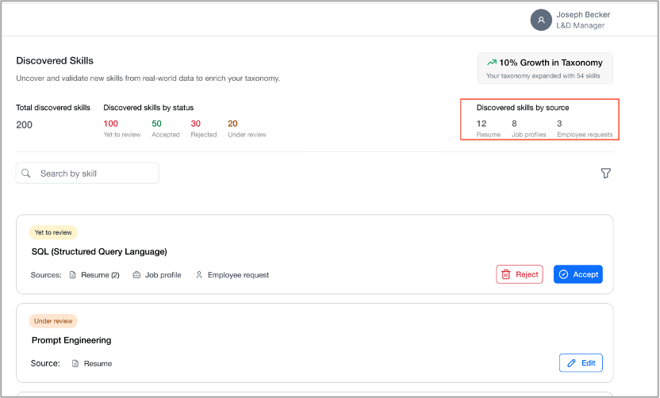Click the green growth trend arrow icon
This screenshot has width=660, height=398.
[x=492, y=62]
